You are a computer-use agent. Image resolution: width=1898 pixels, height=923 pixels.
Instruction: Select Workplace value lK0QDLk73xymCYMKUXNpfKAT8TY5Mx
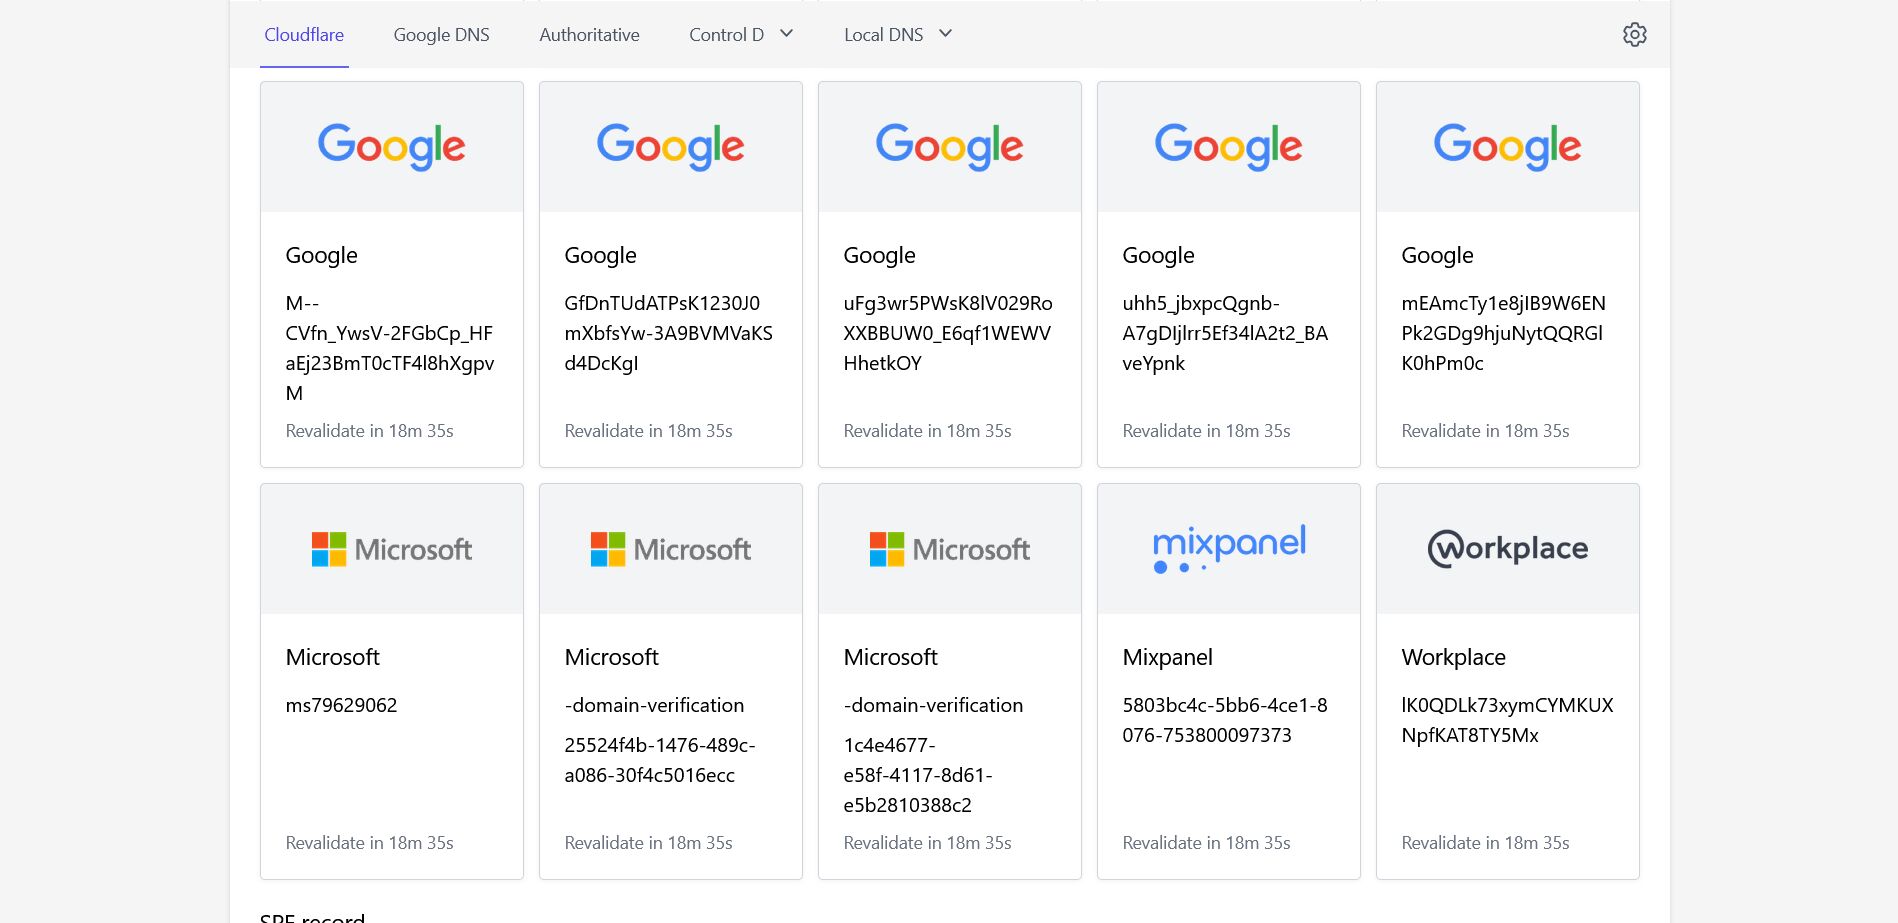click(1507, 720)
